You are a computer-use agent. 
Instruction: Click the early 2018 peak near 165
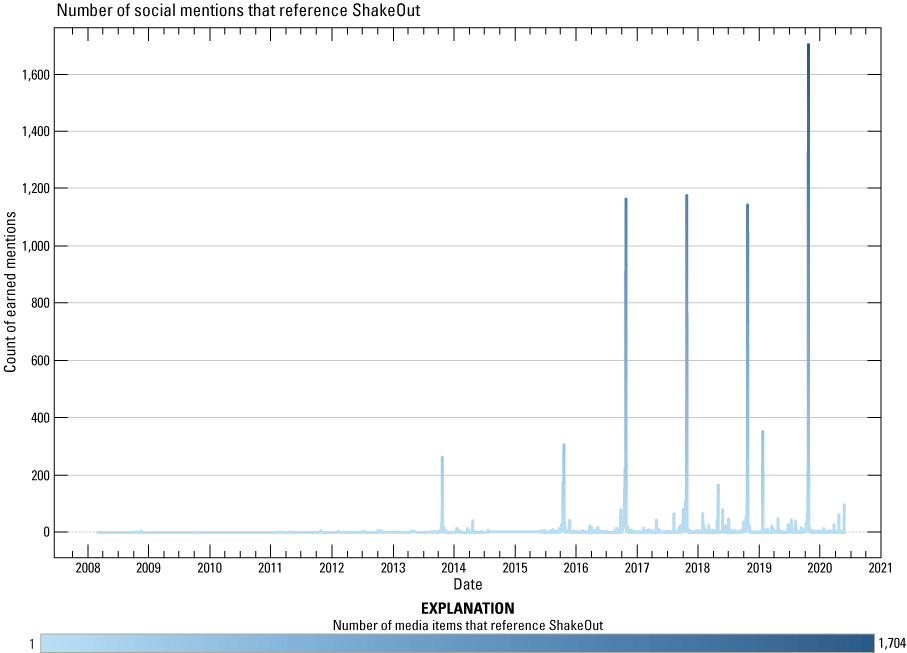click(x=718, y=486)
